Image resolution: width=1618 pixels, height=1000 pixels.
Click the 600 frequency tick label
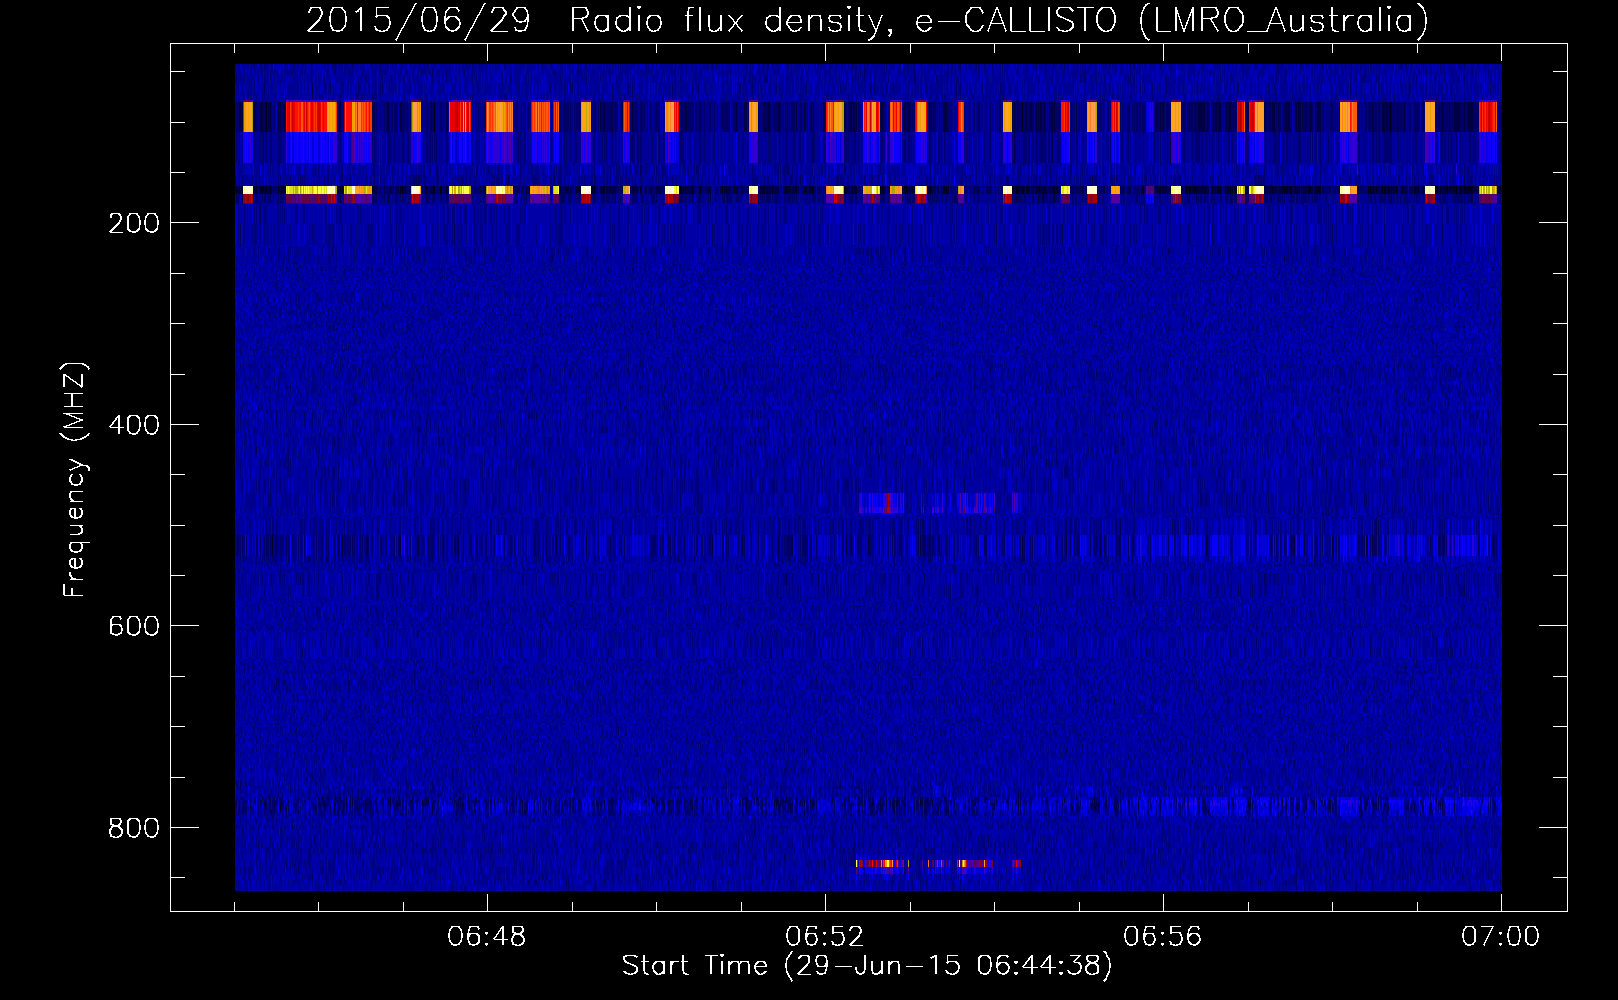[134, 626]
